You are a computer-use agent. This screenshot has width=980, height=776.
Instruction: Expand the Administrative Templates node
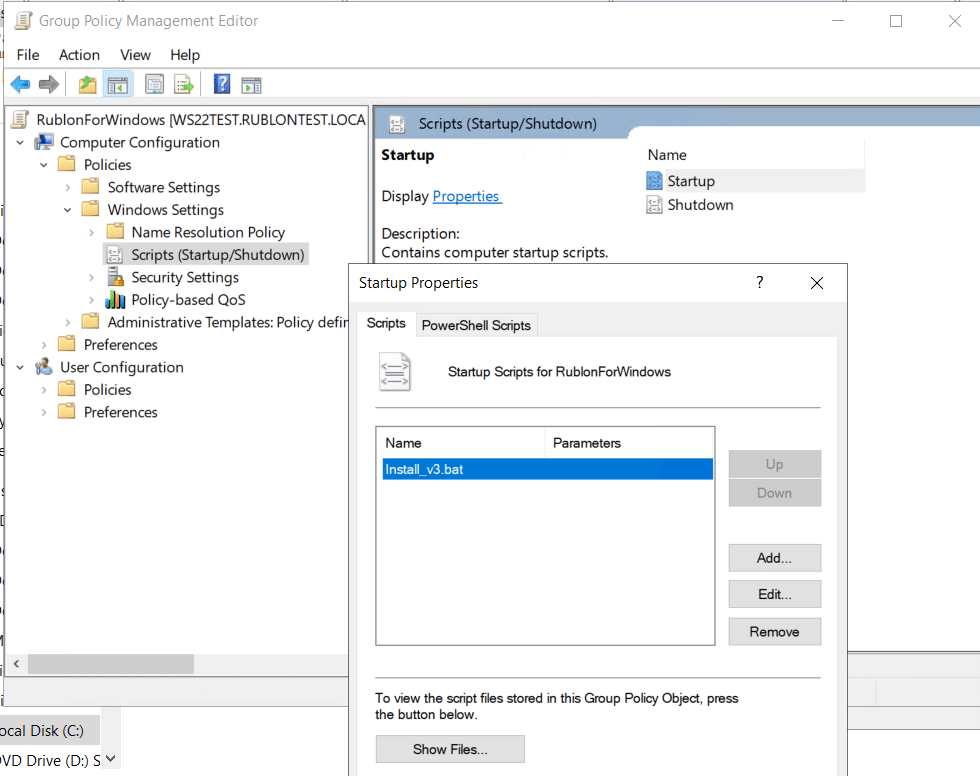[68, 322]
